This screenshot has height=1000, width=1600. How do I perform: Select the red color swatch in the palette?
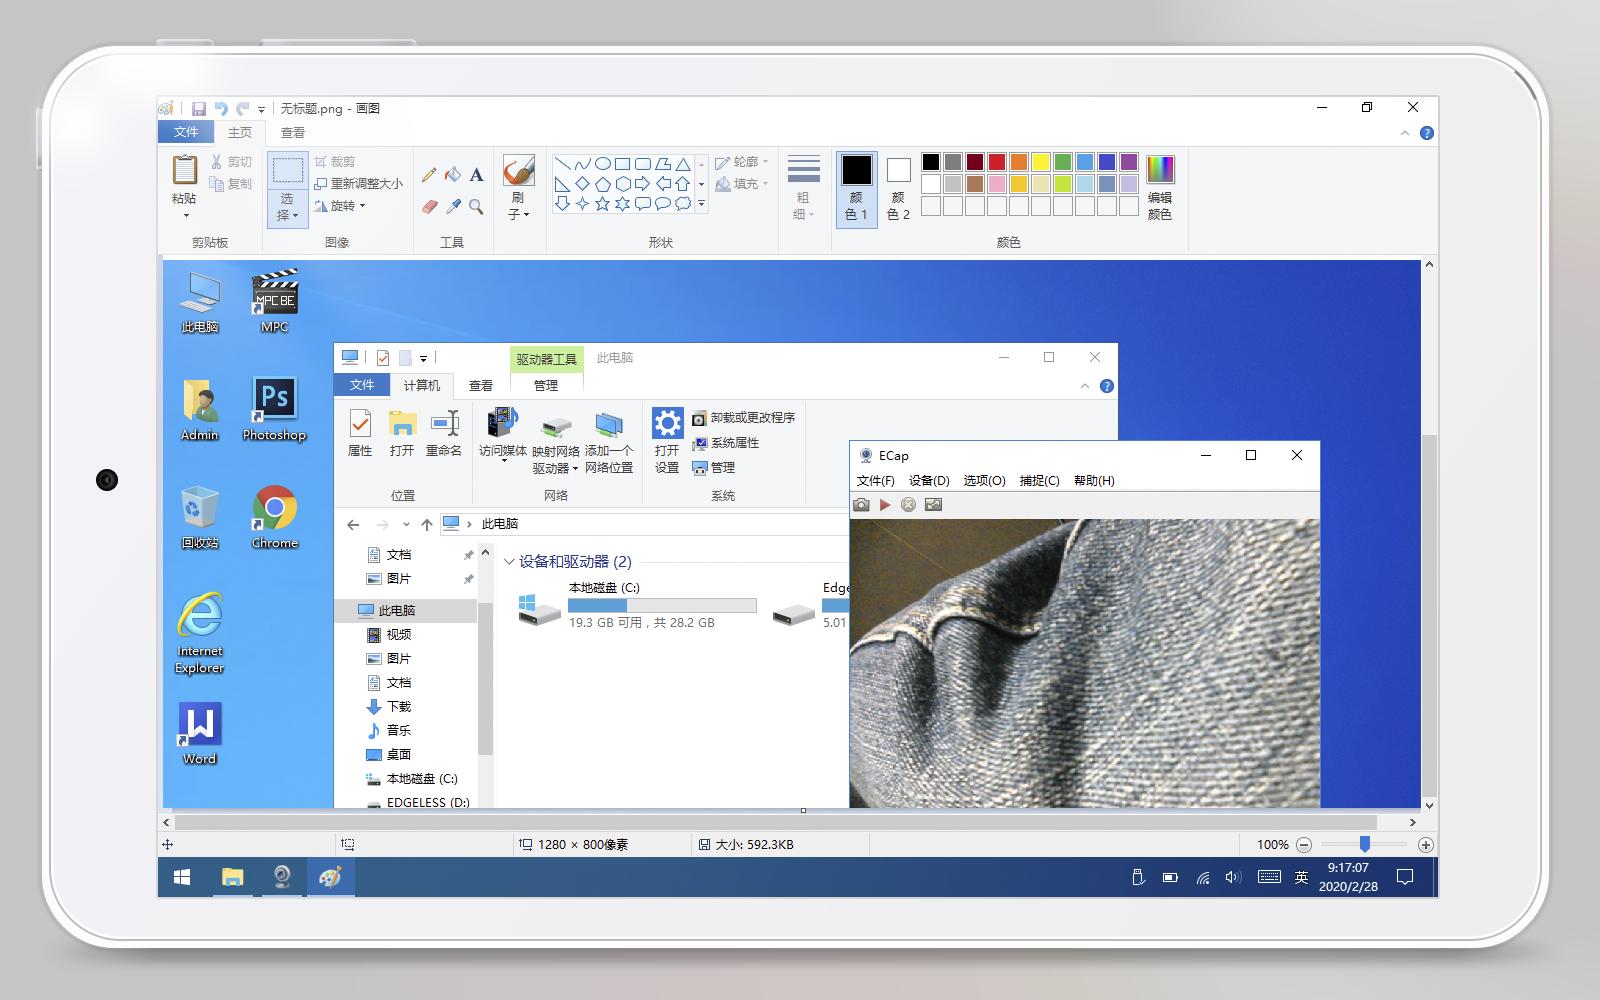996,161
